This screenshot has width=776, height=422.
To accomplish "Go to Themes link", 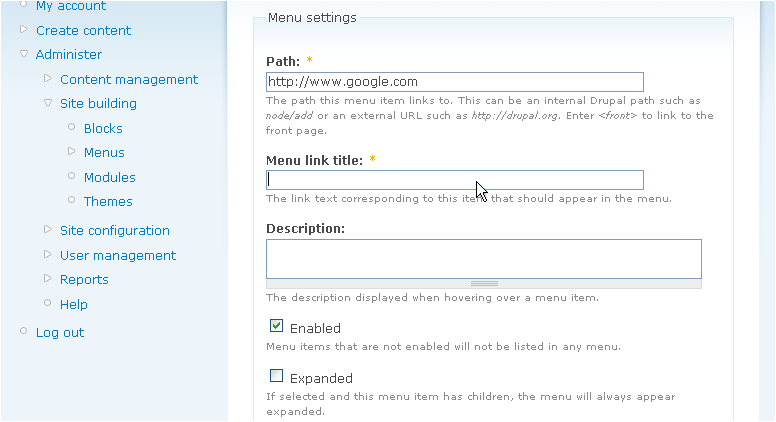I will click(x=108, y=202).
